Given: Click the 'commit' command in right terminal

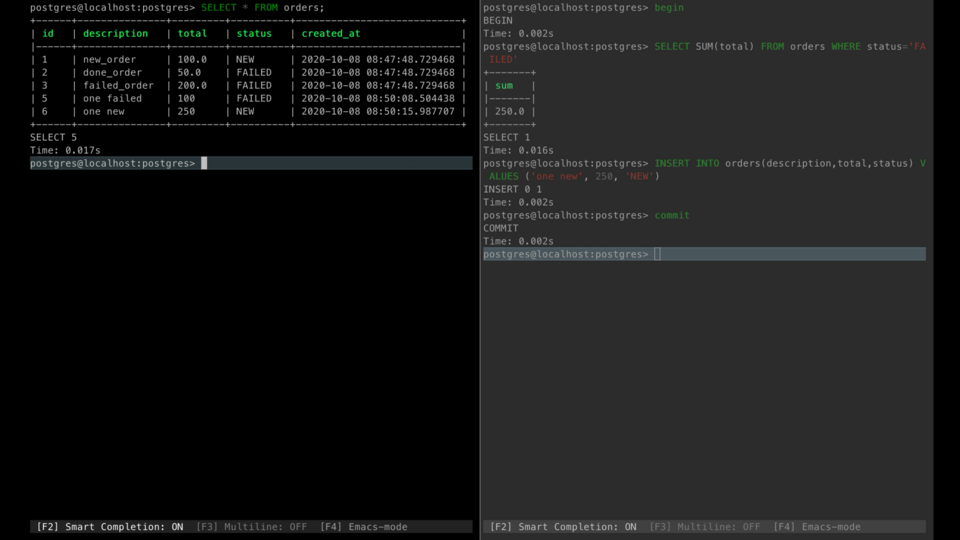Looking at the screenshot, I should [672, 215].
